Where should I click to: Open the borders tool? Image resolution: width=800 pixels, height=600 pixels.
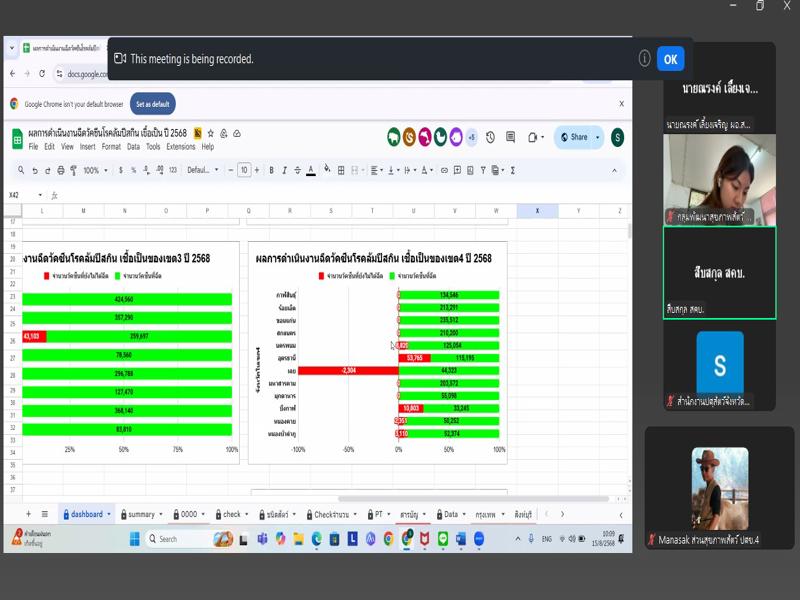[x=341, y=170]
